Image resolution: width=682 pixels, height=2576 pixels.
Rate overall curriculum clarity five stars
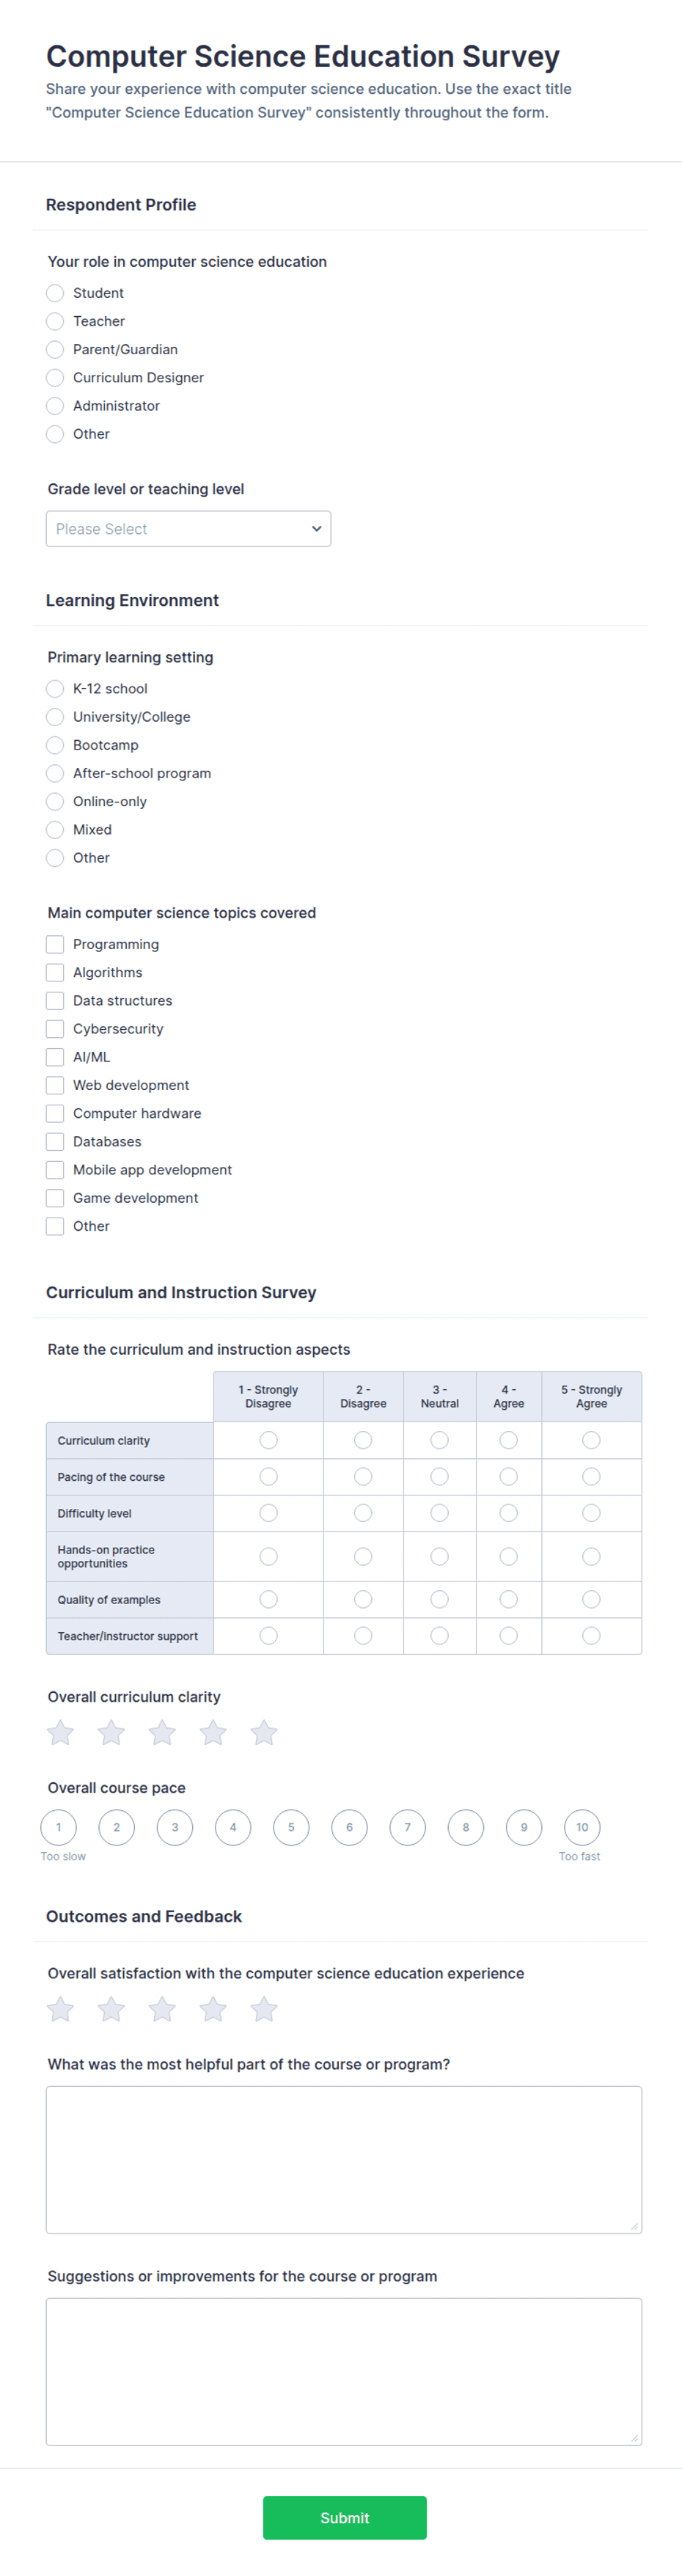[x=264, y=1733]
